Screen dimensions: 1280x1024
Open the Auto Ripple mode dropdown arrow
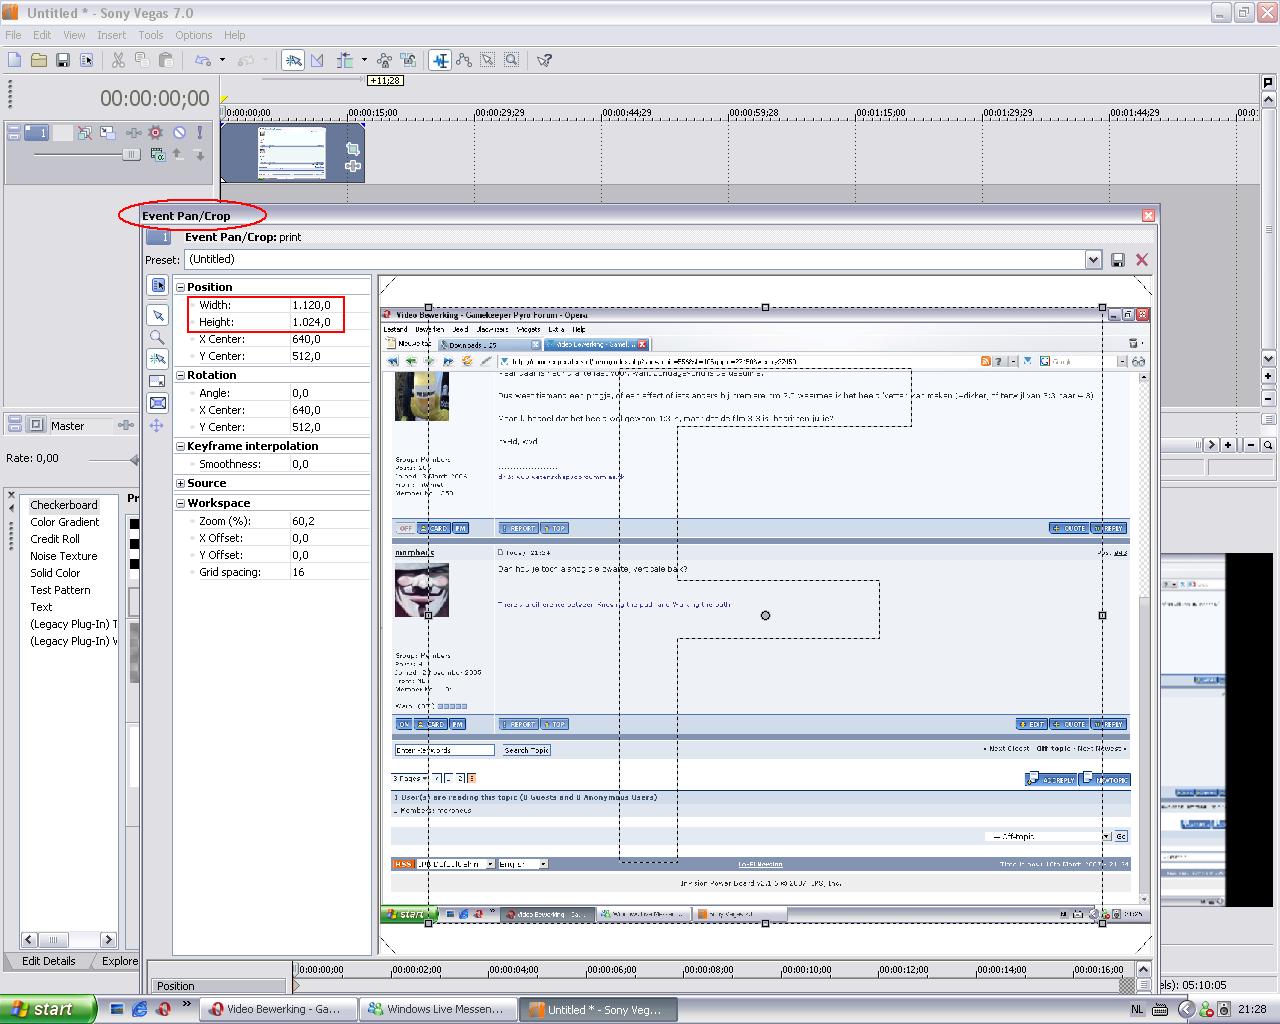pos(364,60)
